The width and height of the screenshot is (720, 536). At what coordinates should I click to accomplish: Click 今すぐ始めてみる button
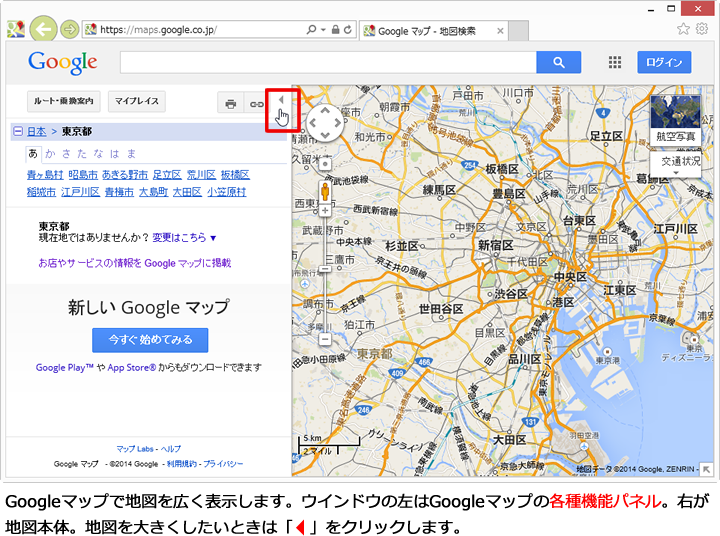click(150, 340)
